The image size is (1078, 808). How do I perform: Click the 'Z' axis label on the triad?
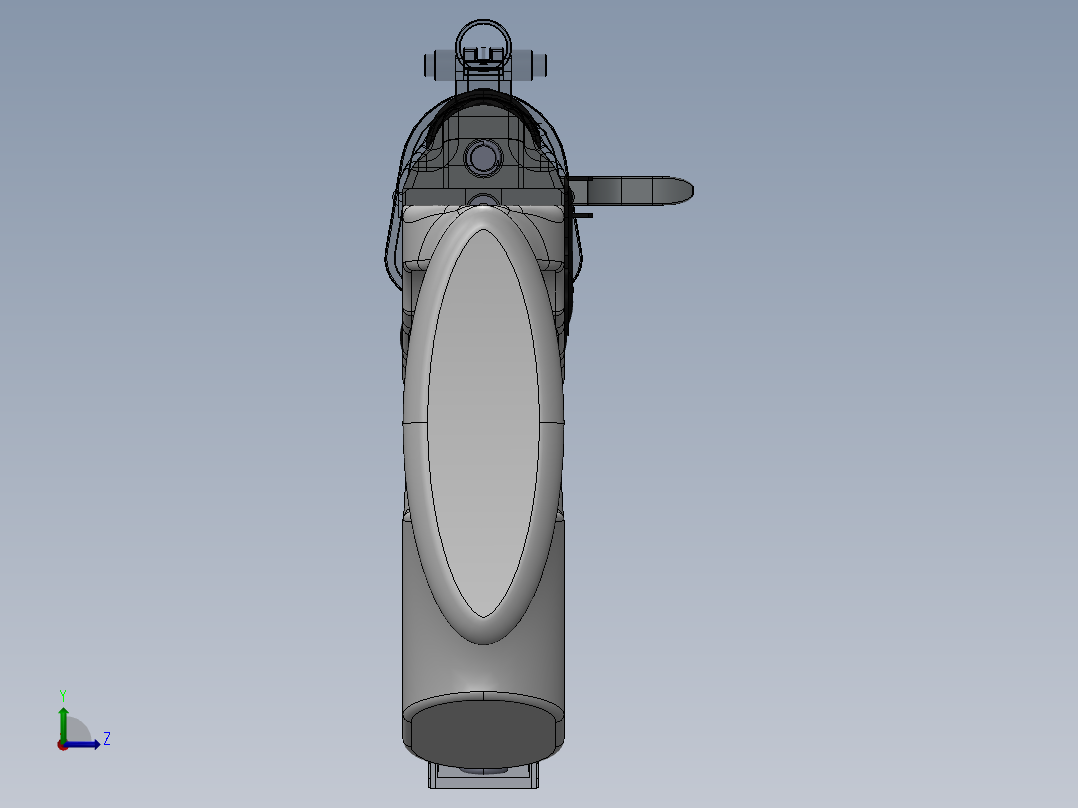107,739
